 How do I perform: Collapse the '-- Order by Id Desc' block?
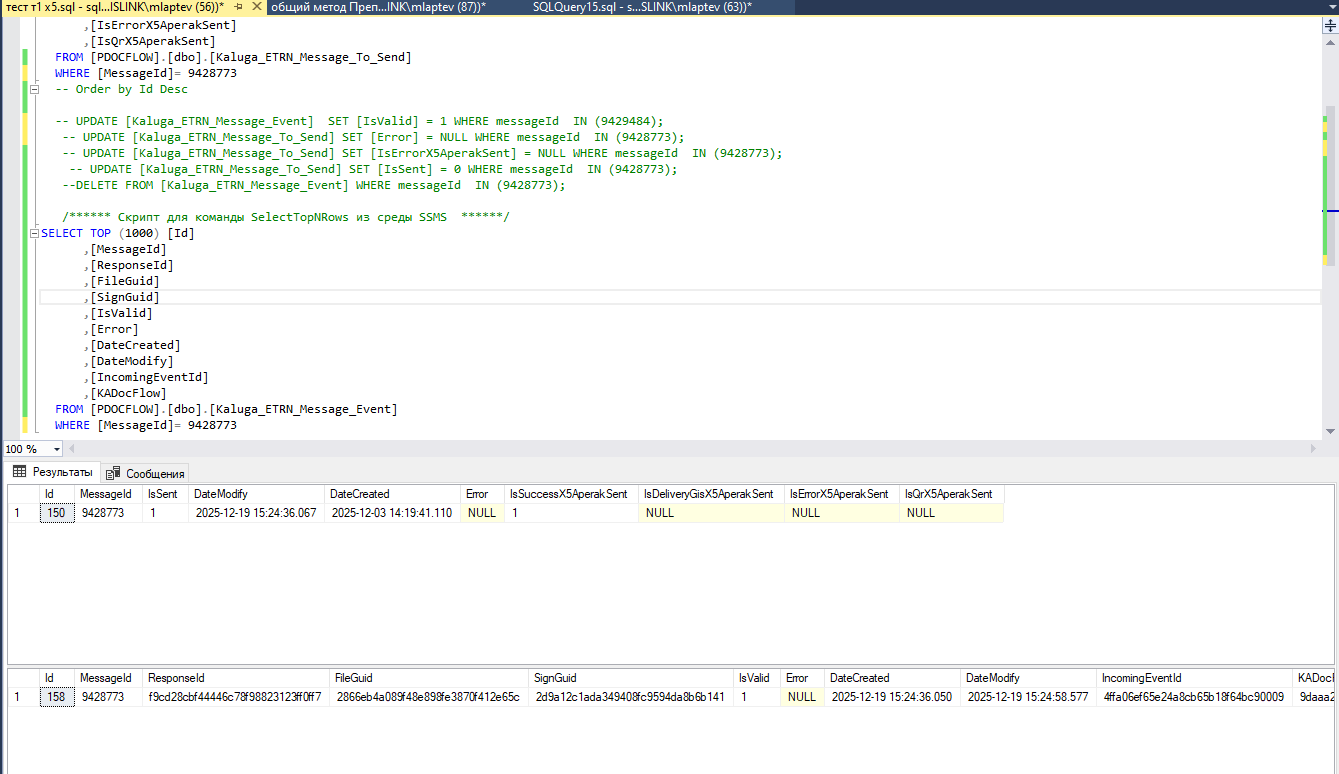(34, 89)
